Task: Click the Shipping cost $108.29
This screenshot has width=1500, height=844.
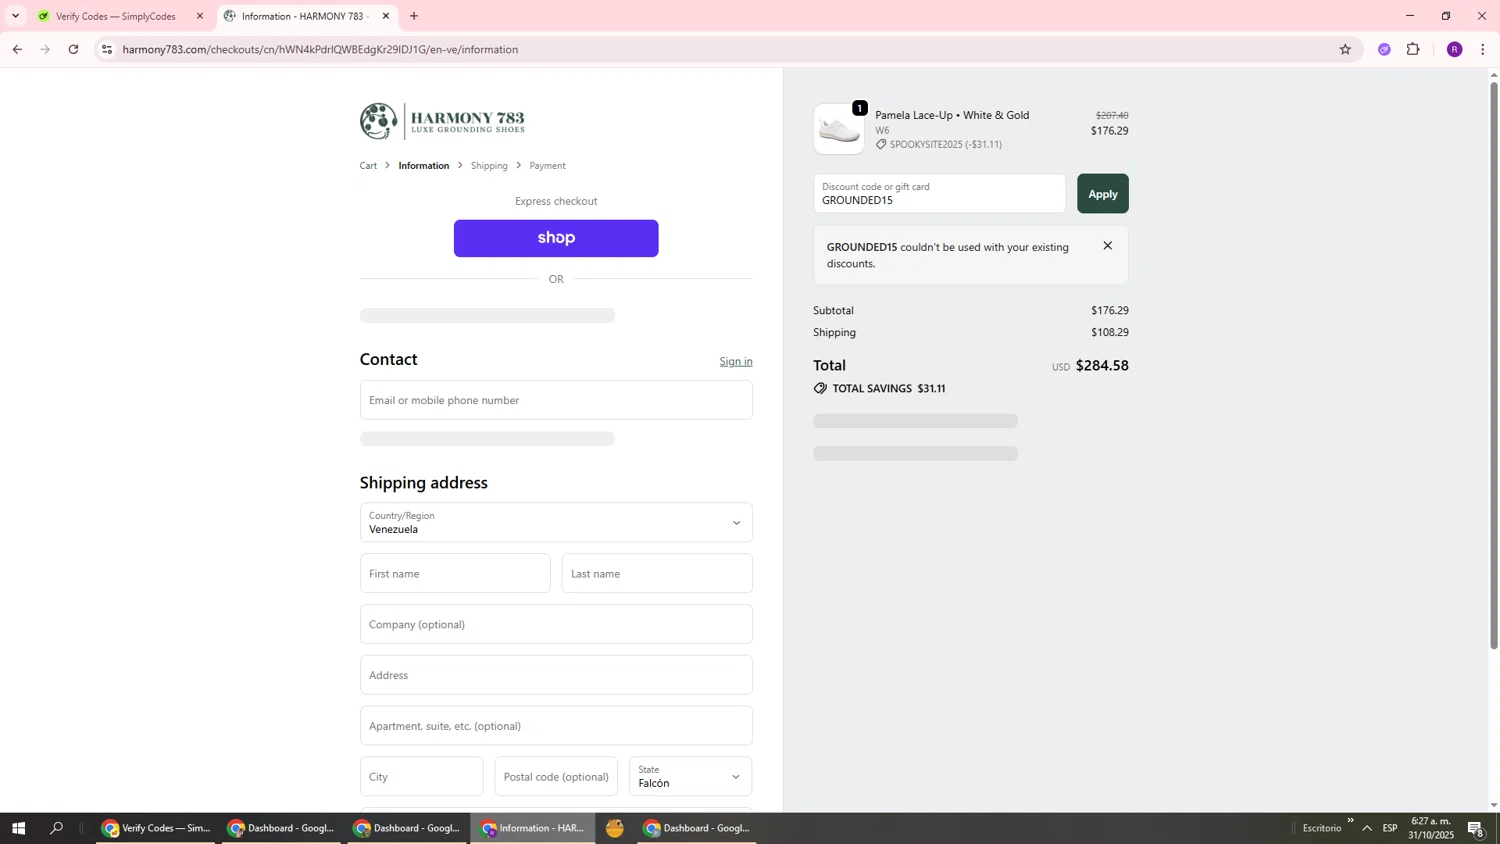Action: 1110,333
